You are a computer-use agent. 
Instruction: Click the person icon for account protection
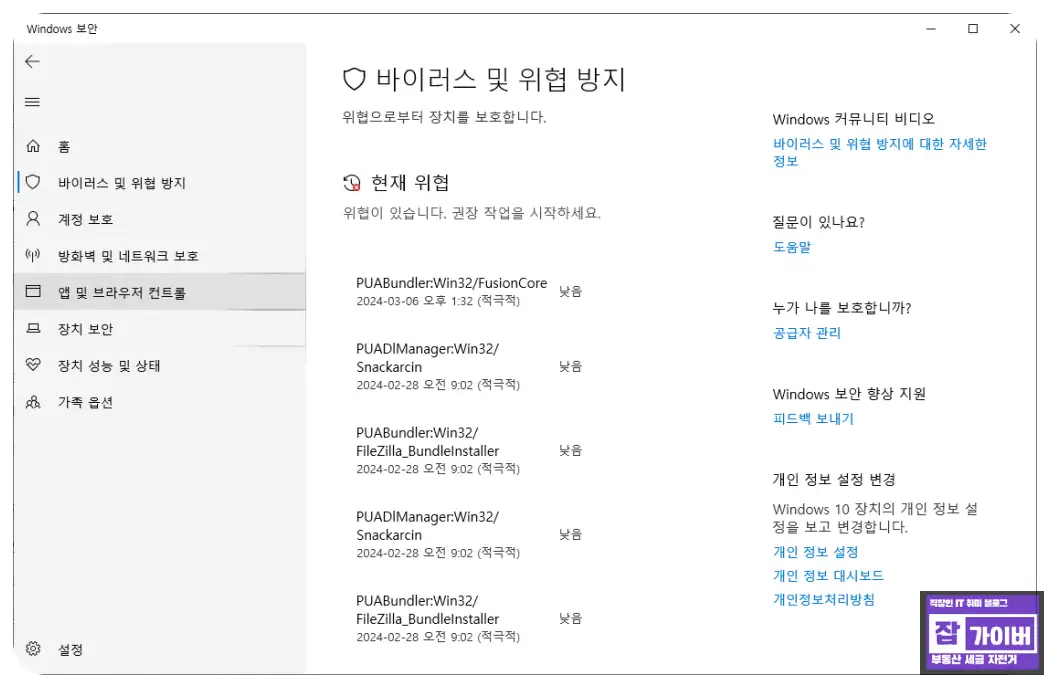33,218
